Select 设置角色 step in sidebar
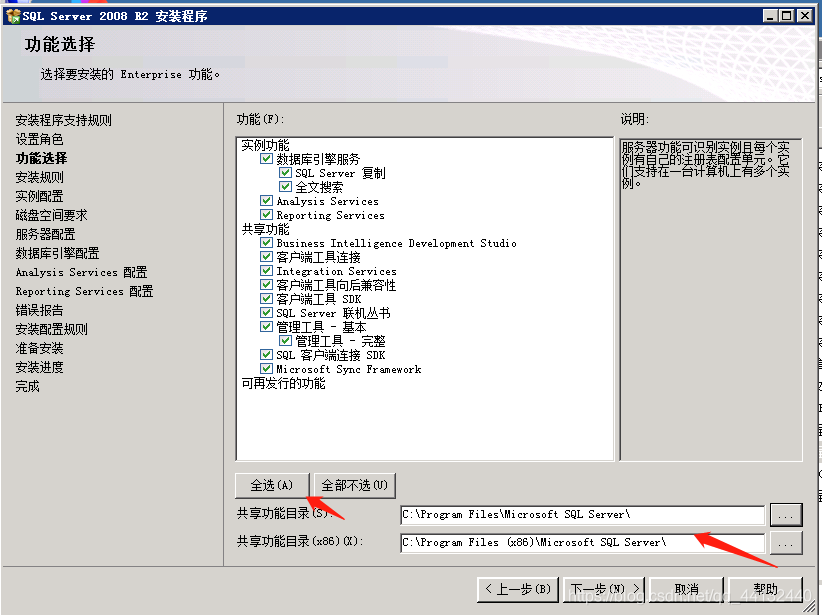 pos(39,139)
